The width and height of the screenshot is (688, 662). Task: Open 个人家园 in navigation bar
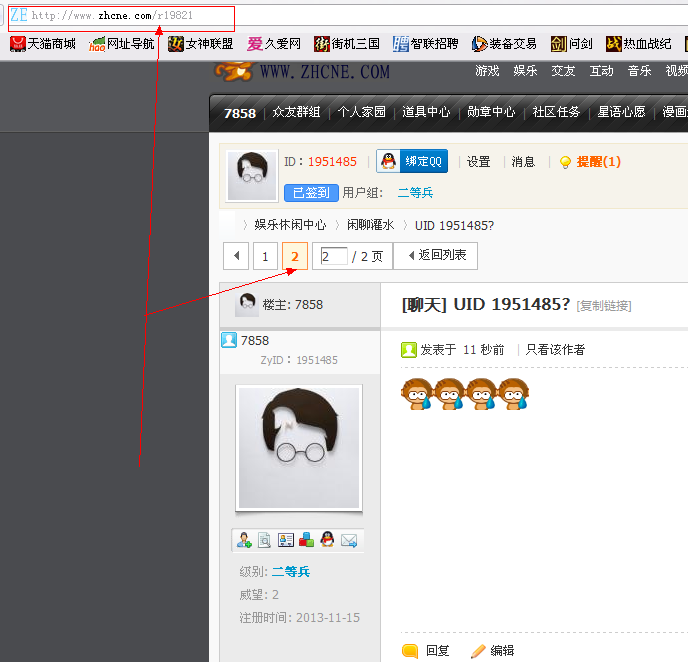pyautogui.click(x=362, y=112)
